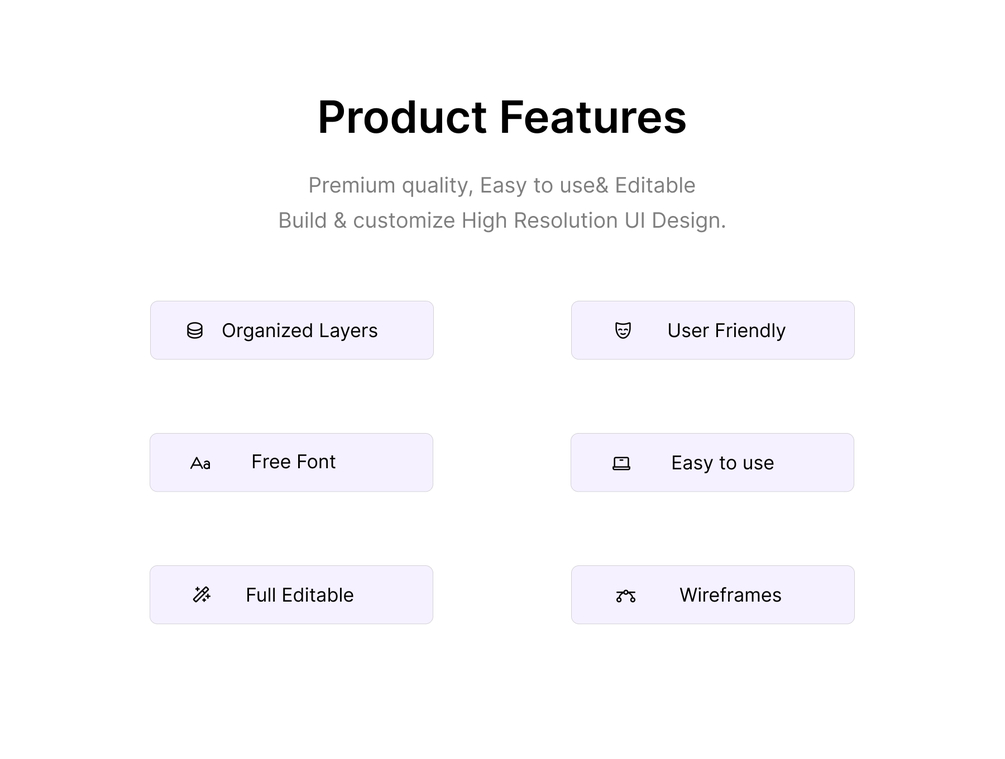Select the Organized Layers label
This screenshot has height=759, width=1005.
click(x=299, y=331)
